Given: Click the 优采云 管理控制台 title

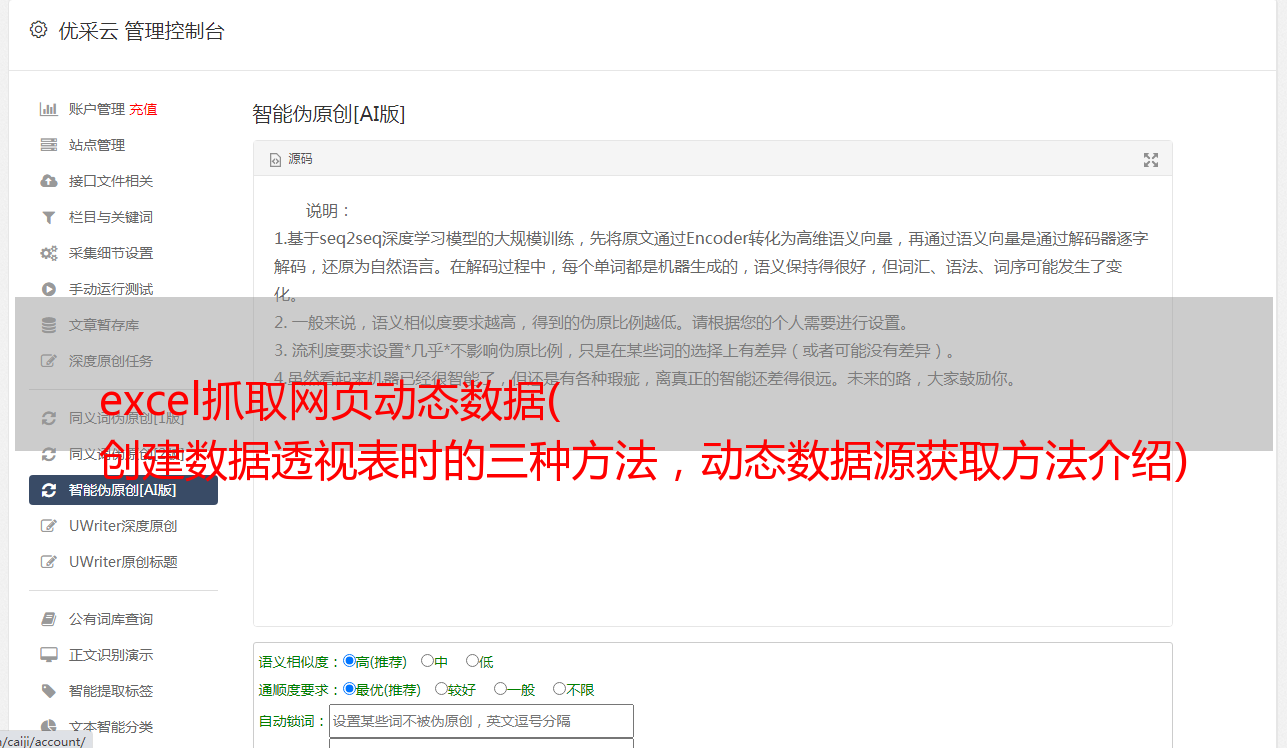Looking at the screenshot, I should (x=141, y=31).
